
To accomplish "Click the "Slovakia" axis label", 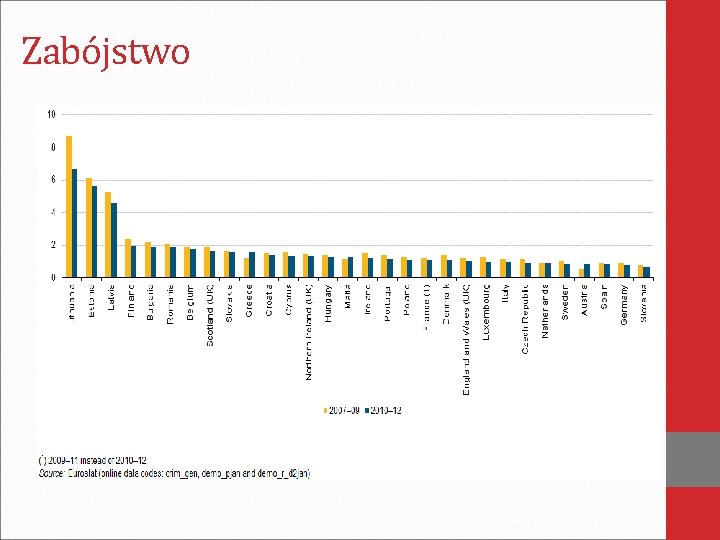I will 230,303.
